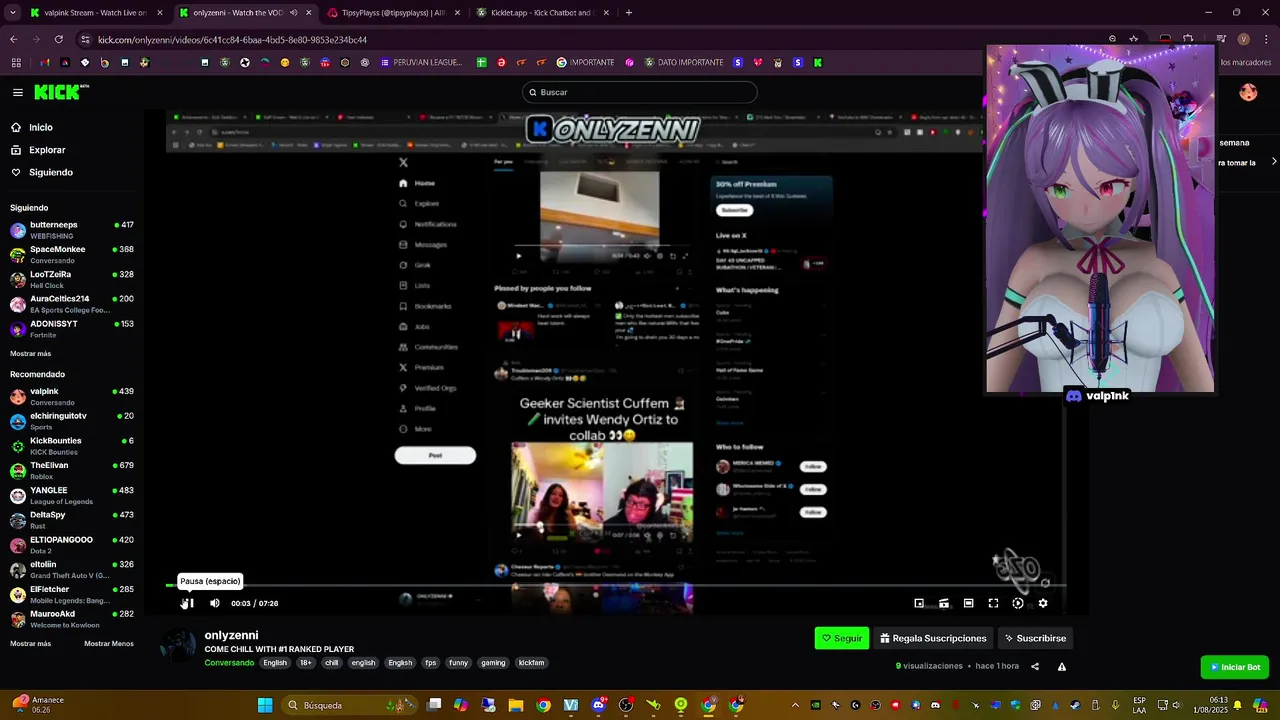This screenshot has width=1280, height=720.
Task: Pause the video with the pause control
Action: tap(187, 603)
